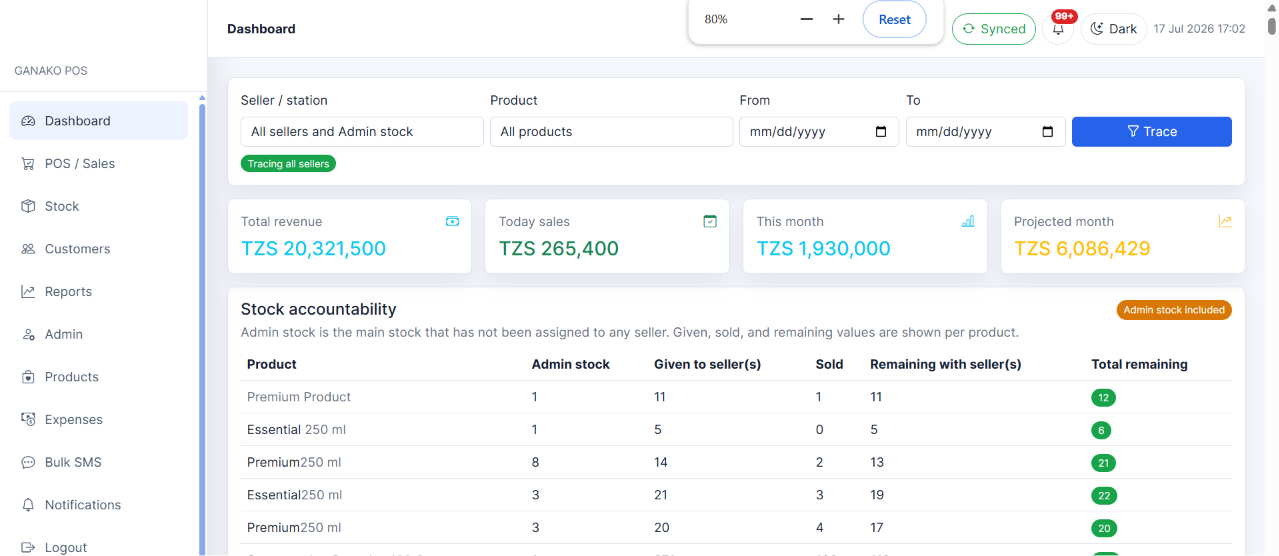Expand the Seller / station dropdown

coord(362,132)
